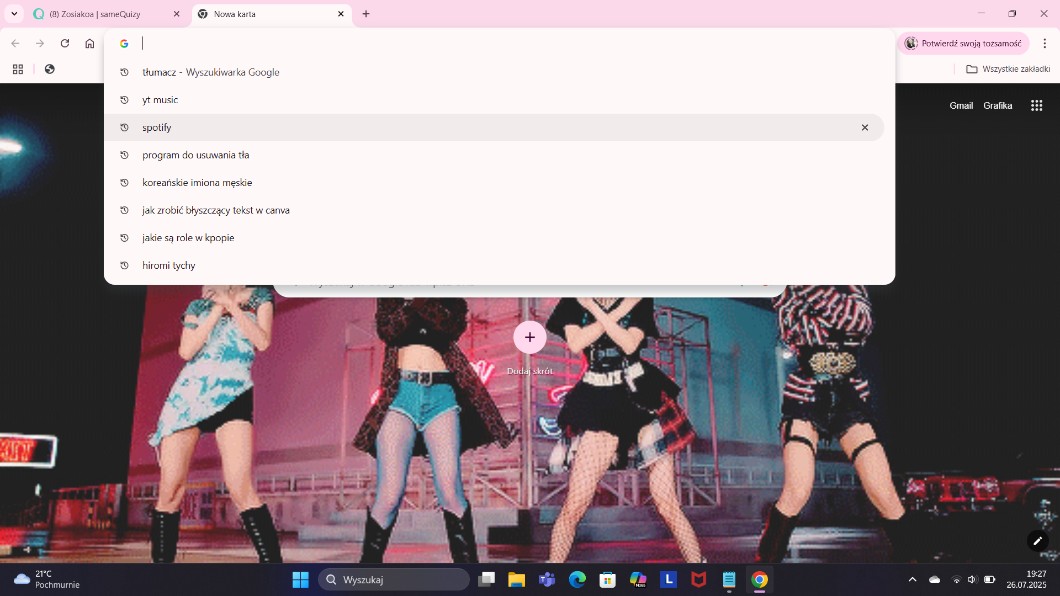Click the customize Chrome pencil icon

coord(1037,541)
